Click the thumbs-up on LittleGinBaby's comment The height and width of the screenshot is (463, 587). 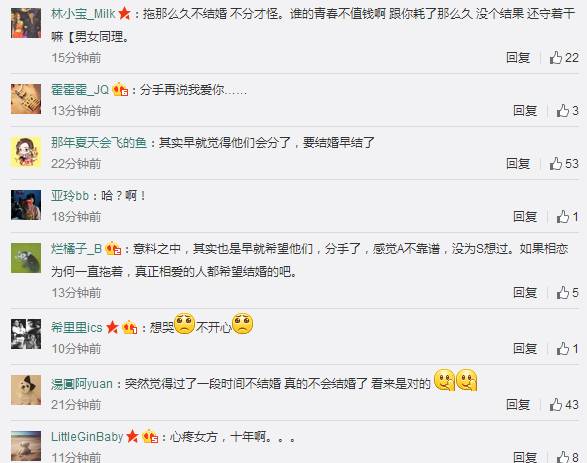(x=567, y=457)
